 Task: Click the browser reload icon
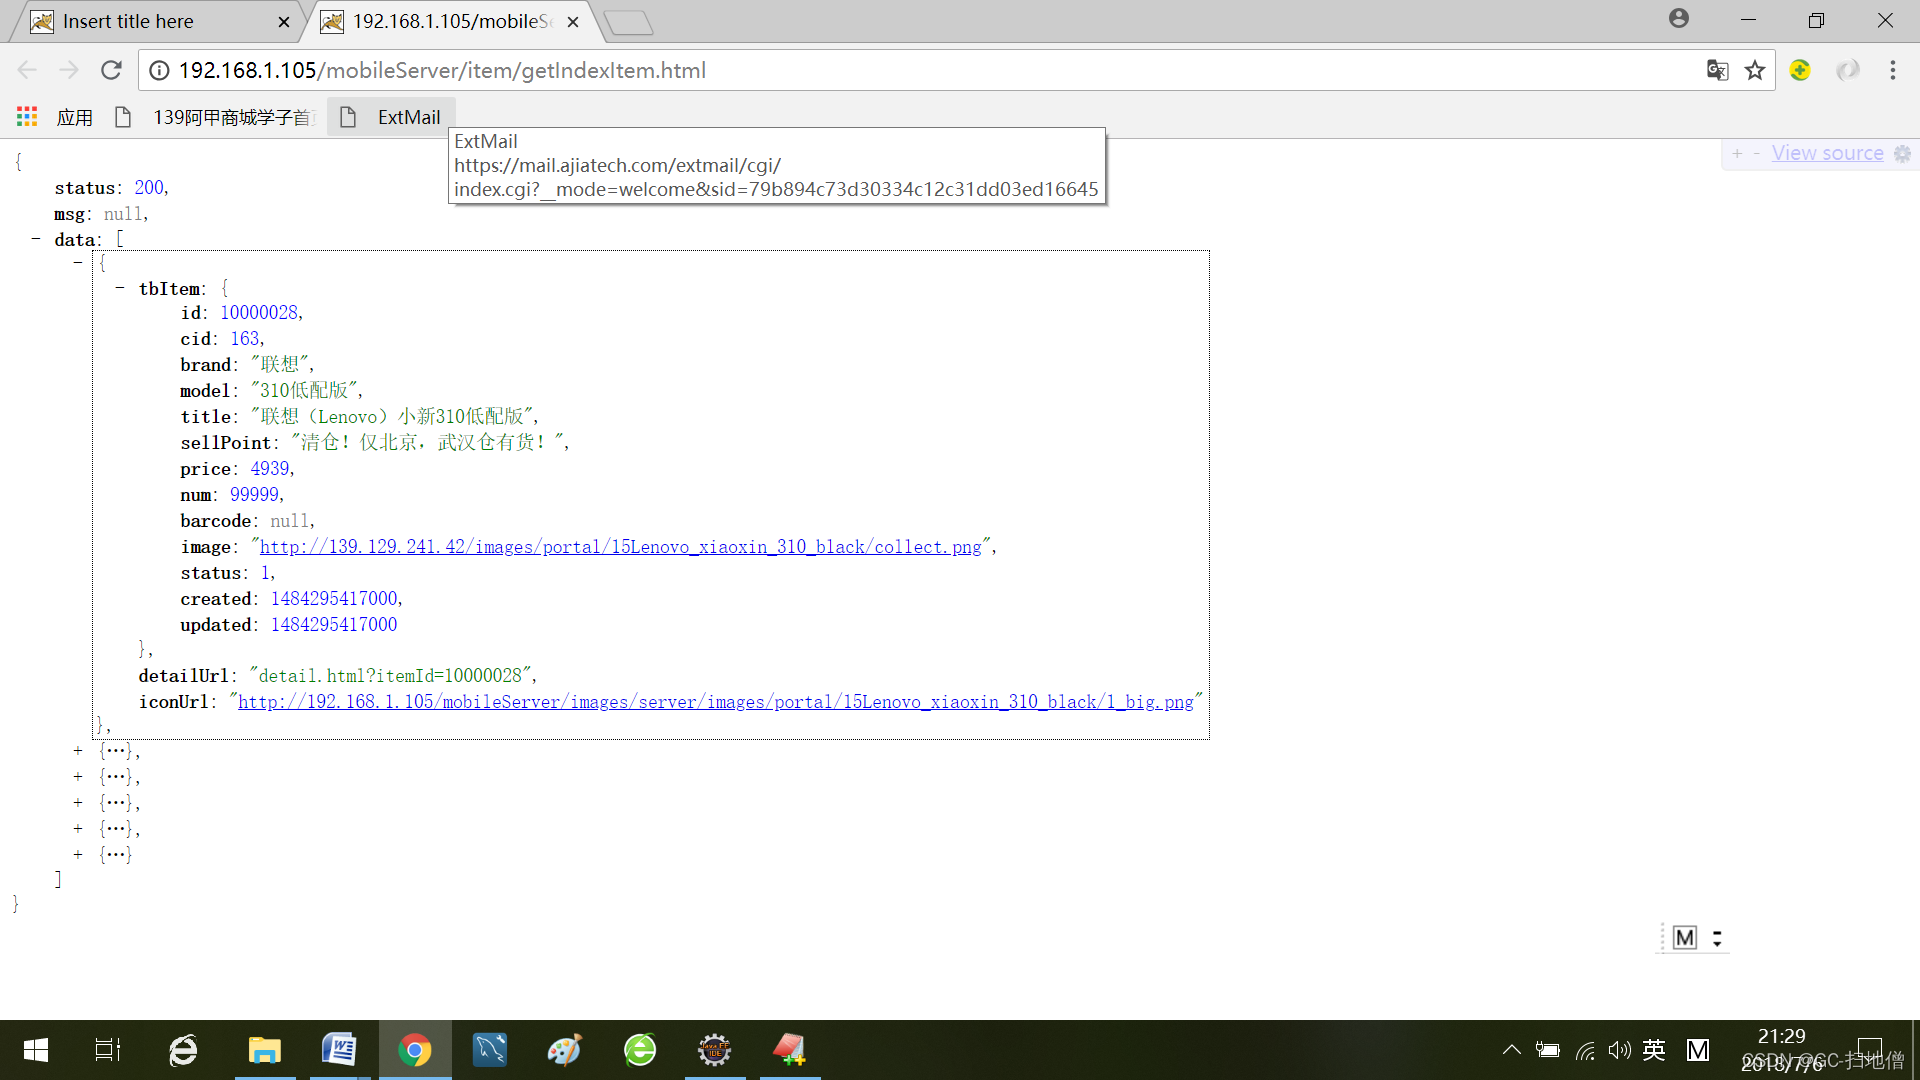111,70
